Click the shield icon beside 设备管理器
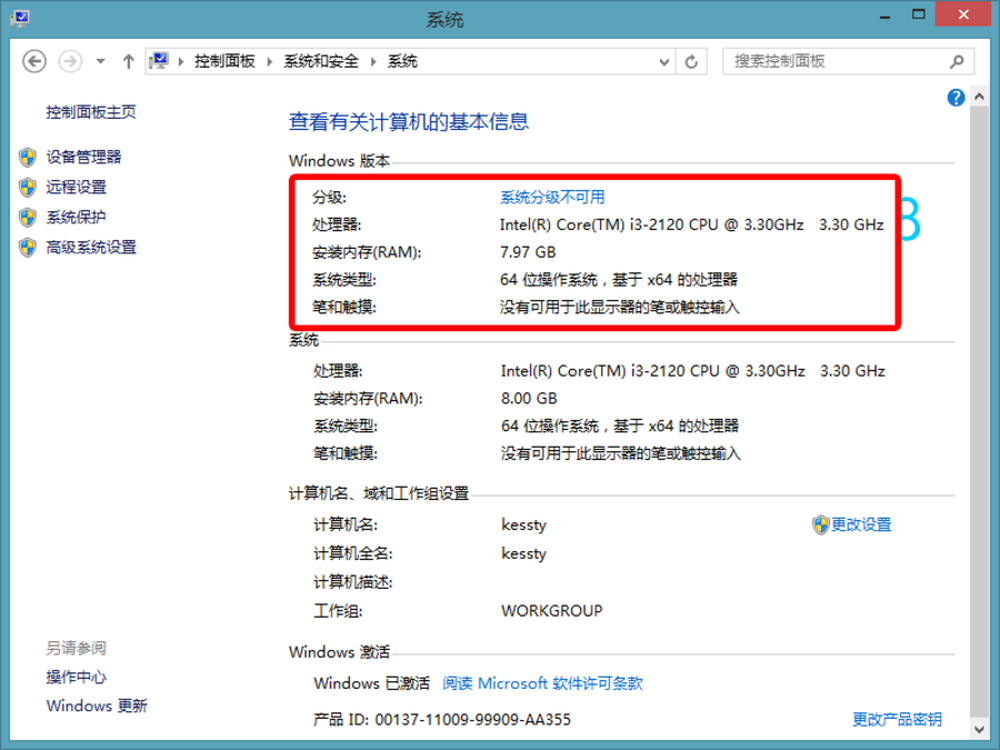The width and height of the screenshot is (1000, 750). tap(28, 157)
